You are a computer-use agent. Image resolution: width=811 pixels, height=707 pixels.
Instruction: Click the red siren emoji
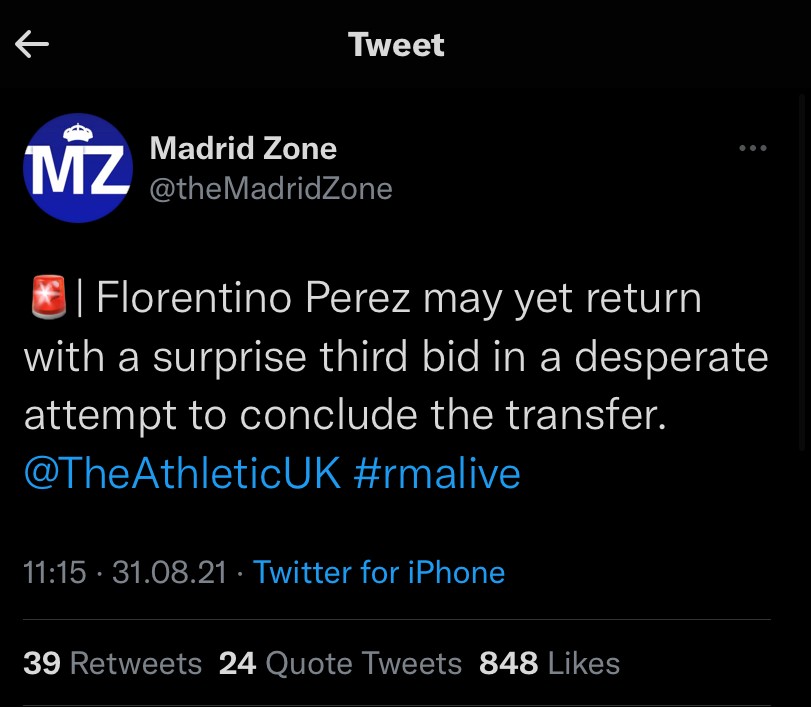pos(48,299)
